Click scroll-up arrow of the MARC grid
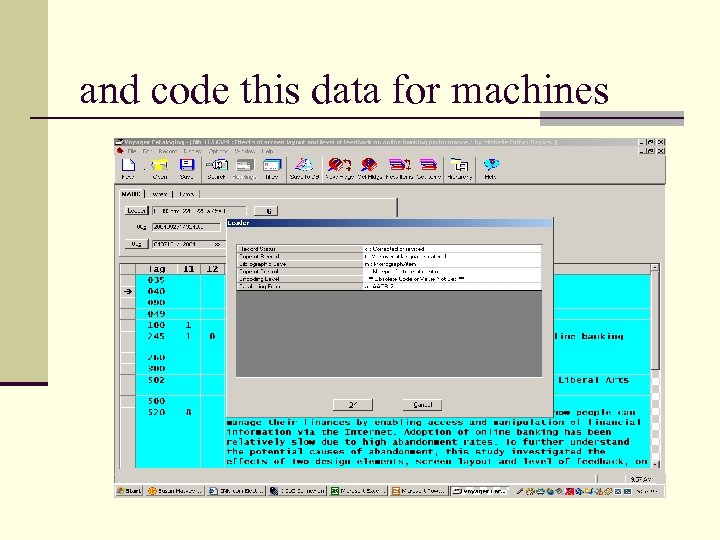 click(x=655, y=267)
